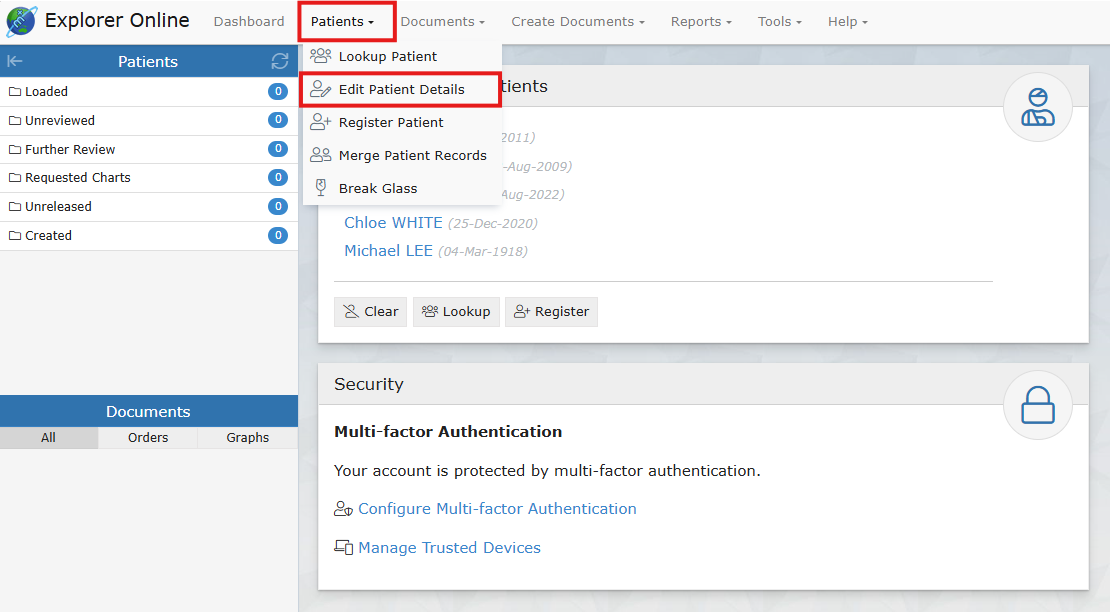Click the patient avatar circle icon
The width and height of the screenshot is (1110, 612).
(1037, 107)
